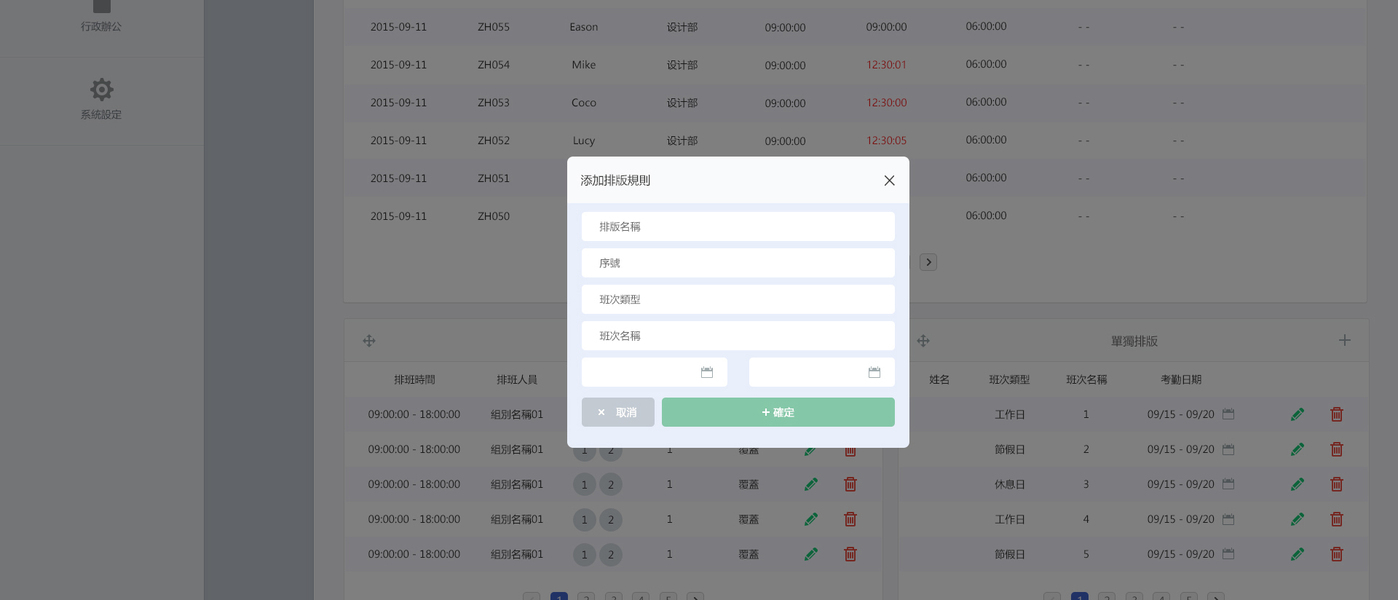Open 考勤日期 calendar for 班次名稱 5 row

(1228, 554)
